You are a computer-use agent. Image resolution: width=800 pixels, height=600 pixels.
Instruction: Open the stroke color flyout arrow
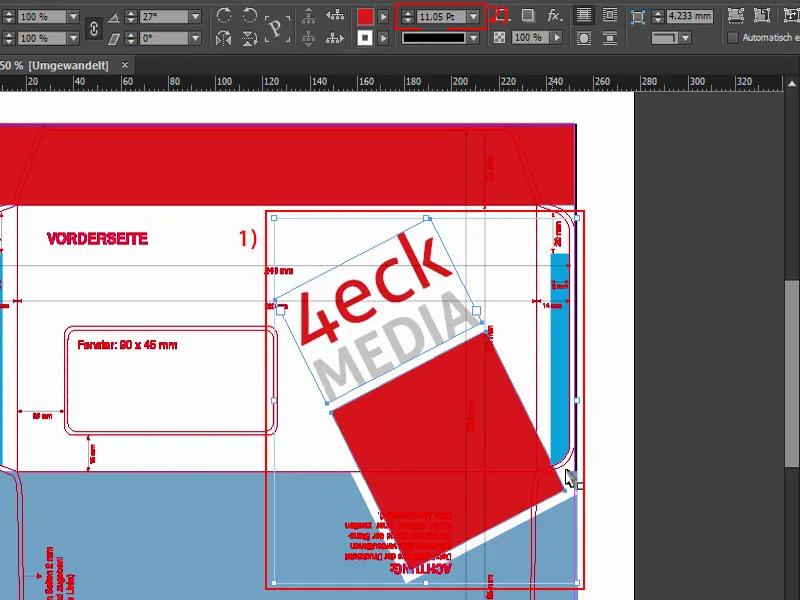tap(383, 38)
